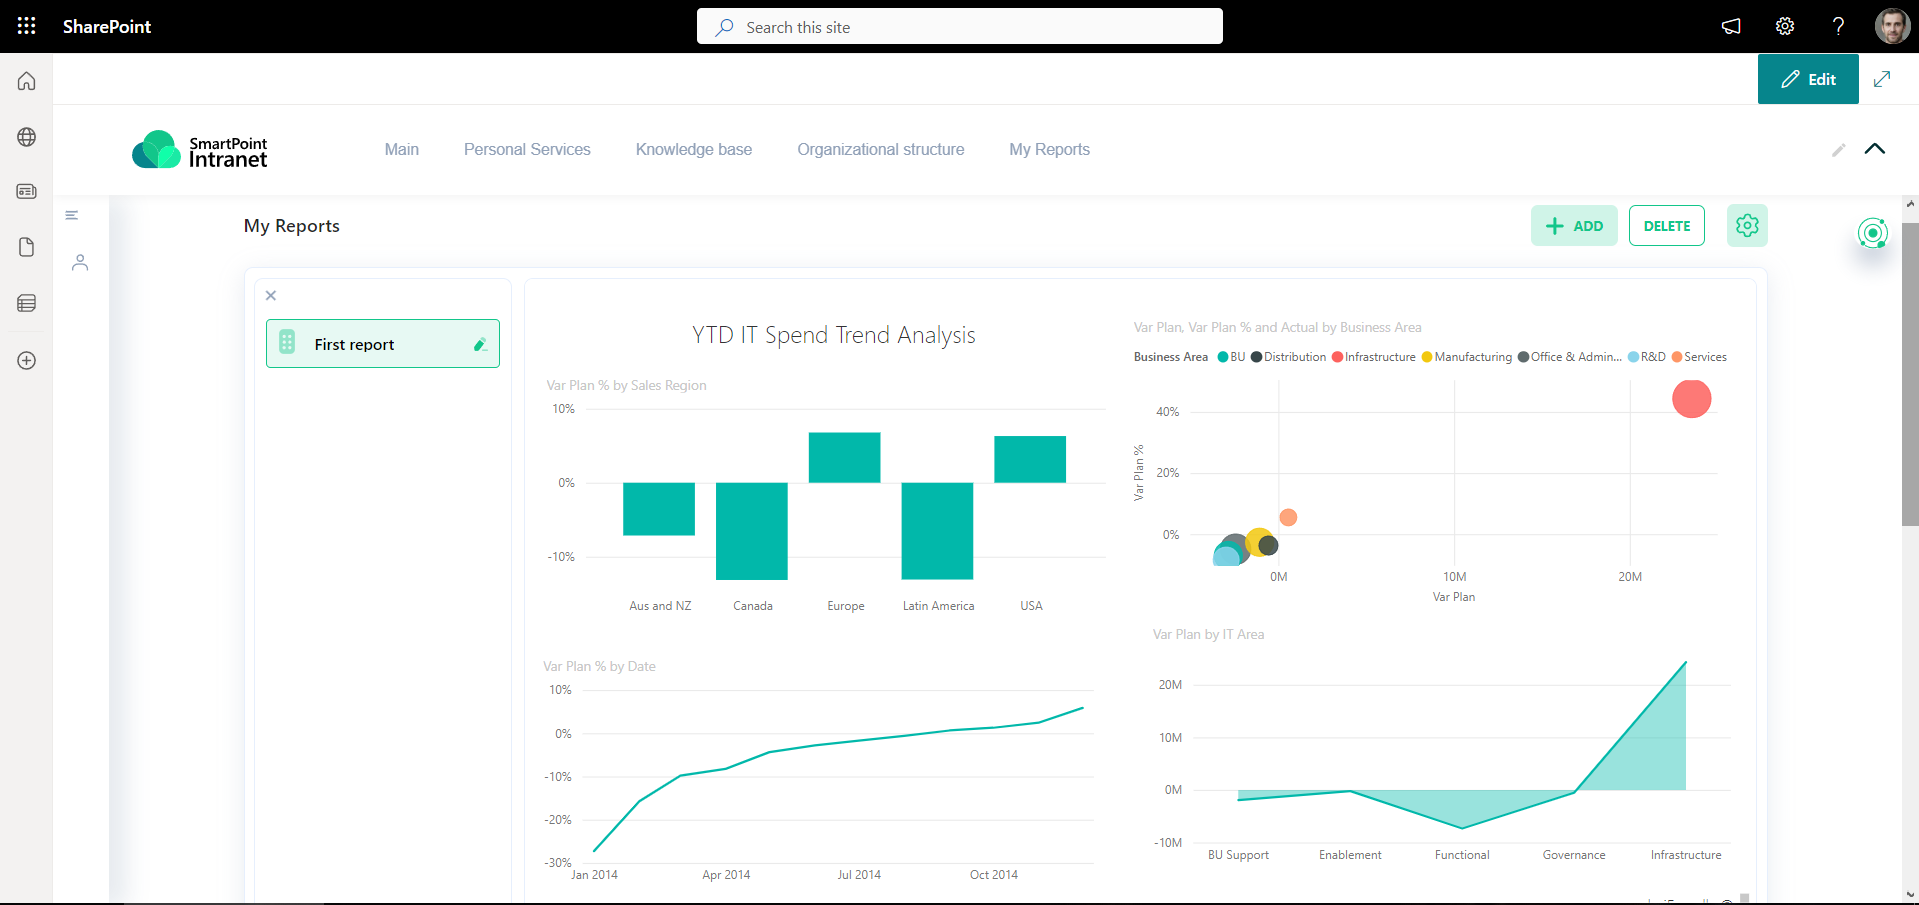The height and width of the screenshot is (905, 1919).
Task: Click the Search this site field
Action: coord(959,27)
